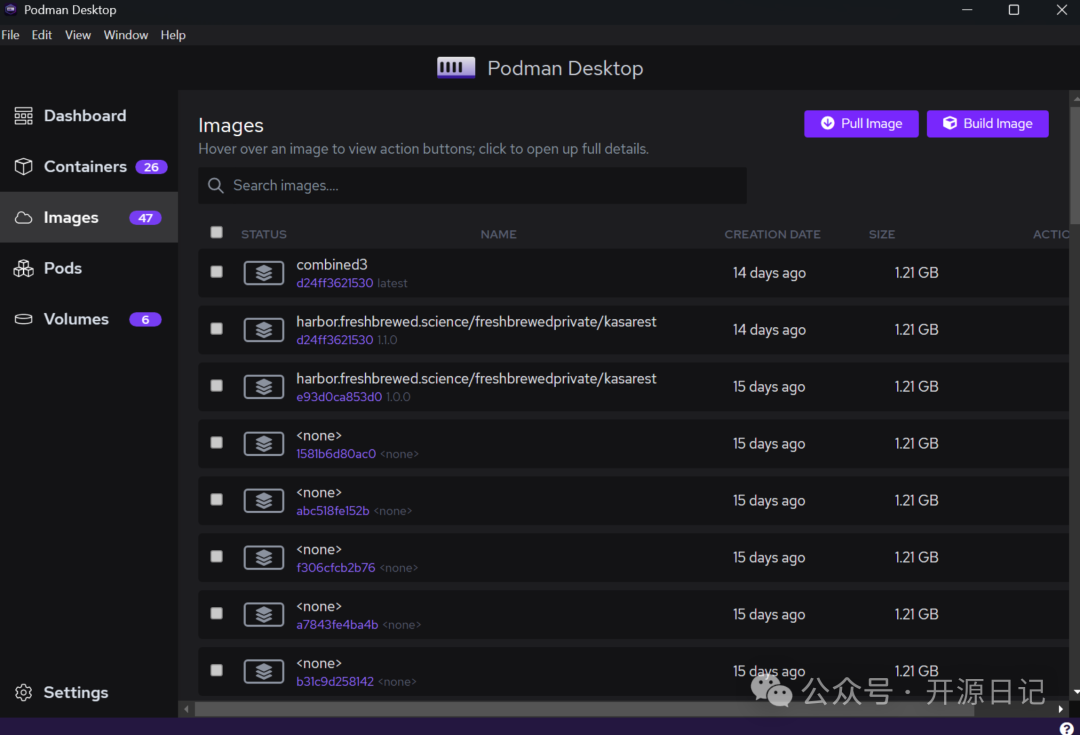1080x735 pixels.
Task: Check the box for kasarest 1.0.0 image
Action: (x=217, y=386)
